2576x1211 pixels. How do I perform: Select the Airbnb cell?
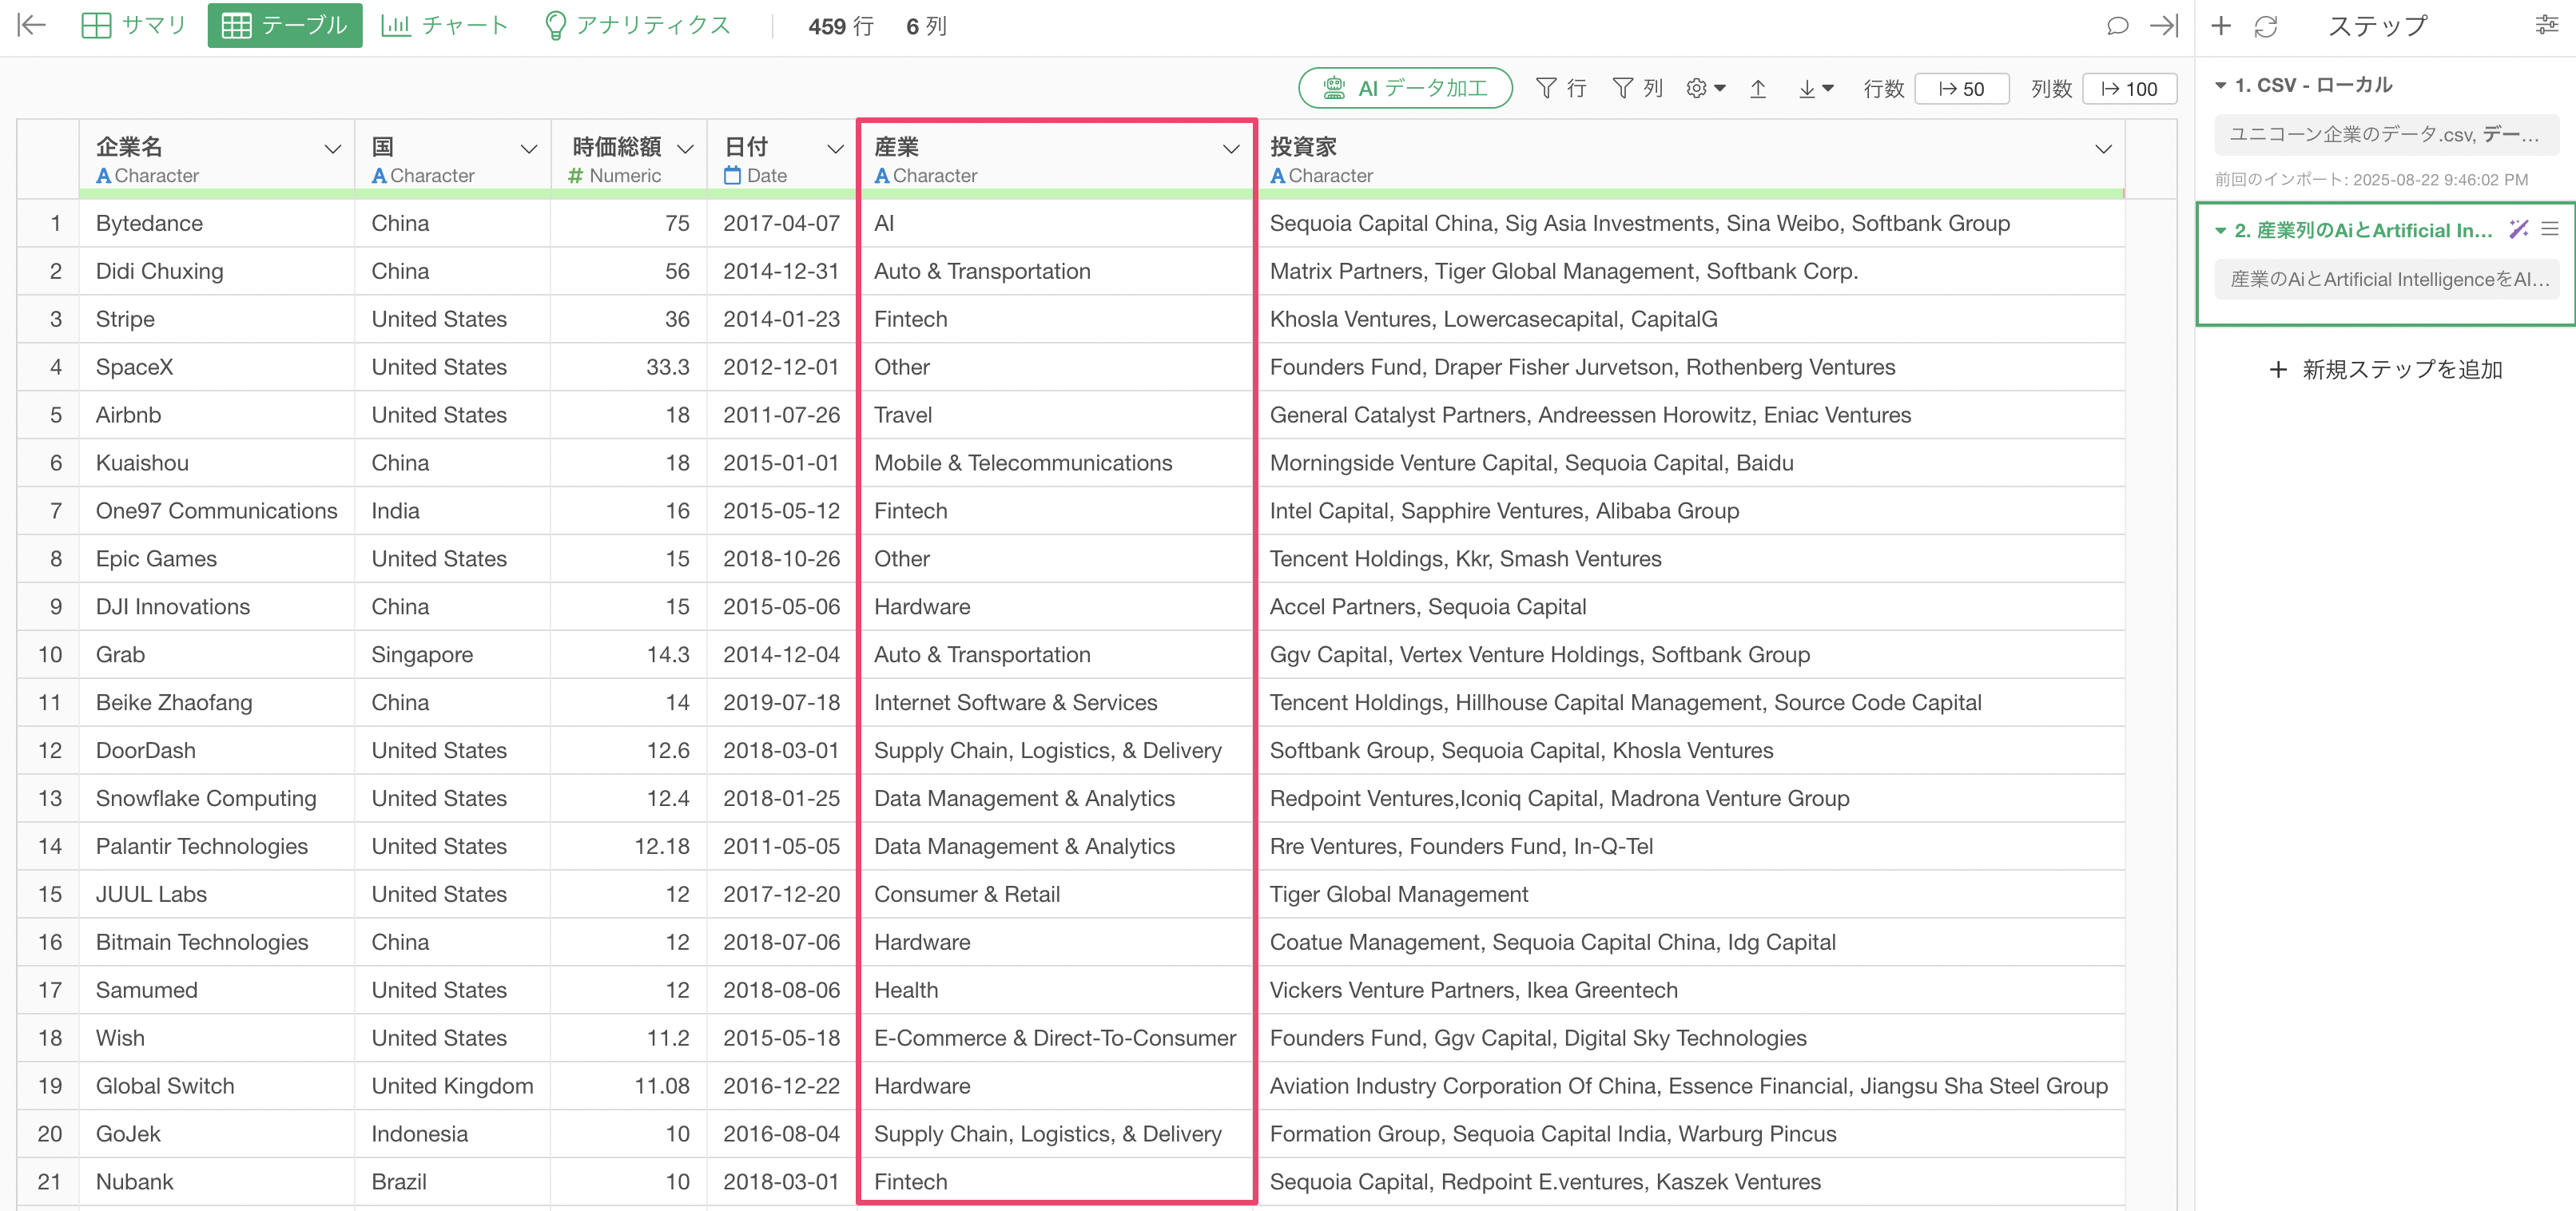217,415
